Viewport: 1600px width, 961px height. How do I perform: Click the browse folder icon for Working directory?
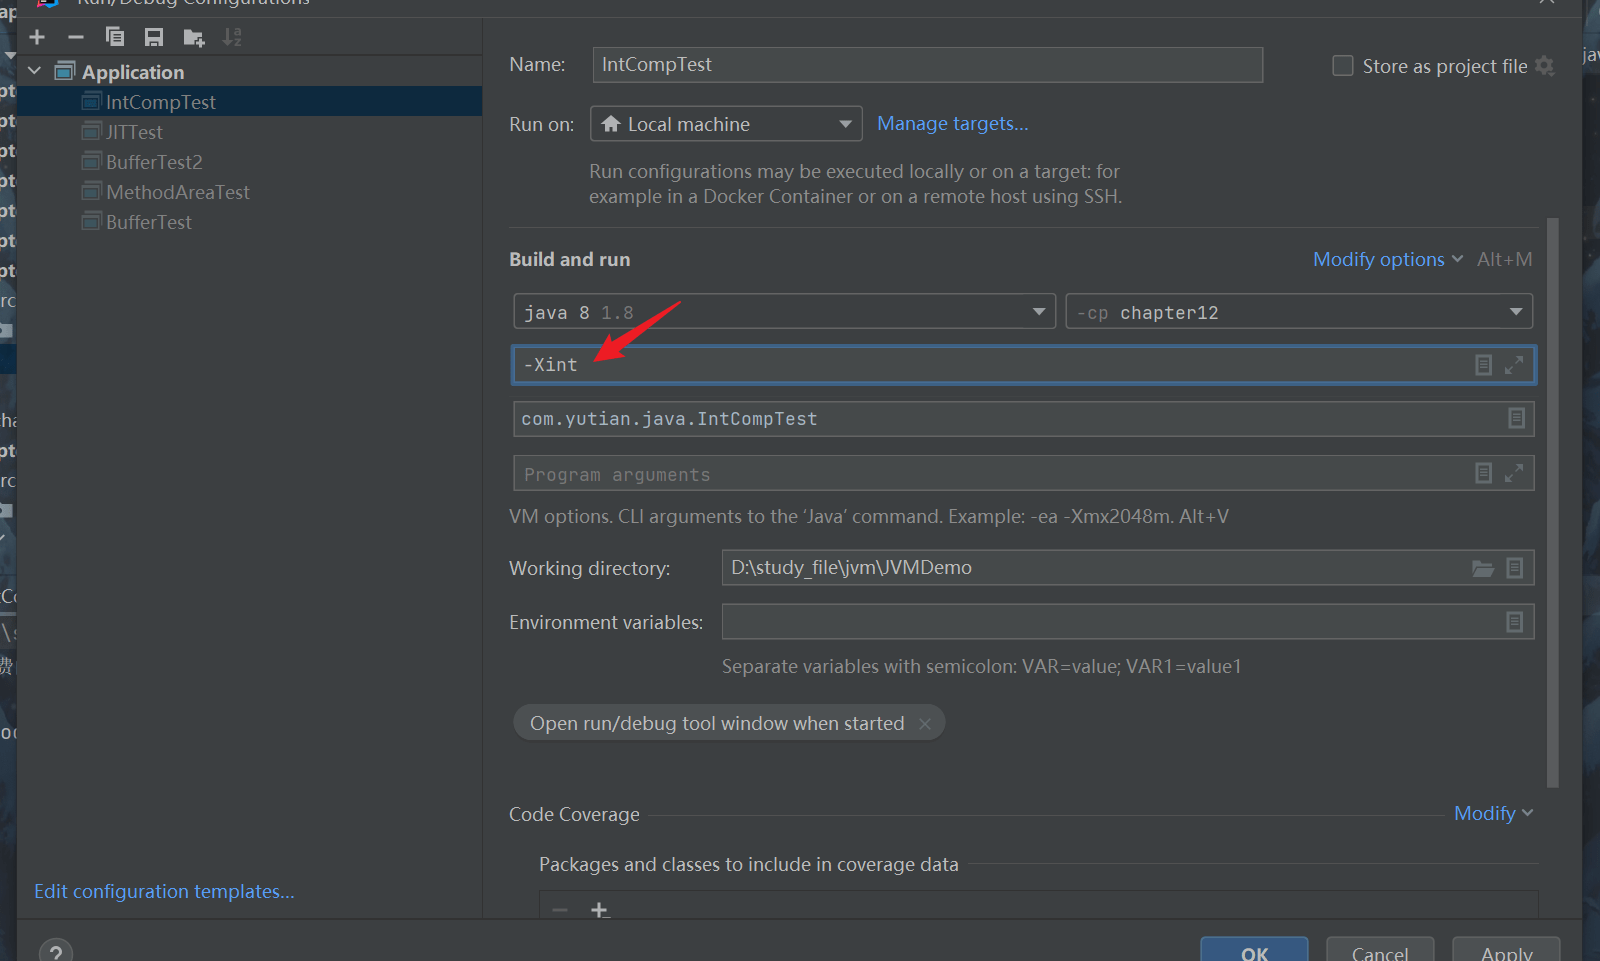click(x=1482, y=568)
